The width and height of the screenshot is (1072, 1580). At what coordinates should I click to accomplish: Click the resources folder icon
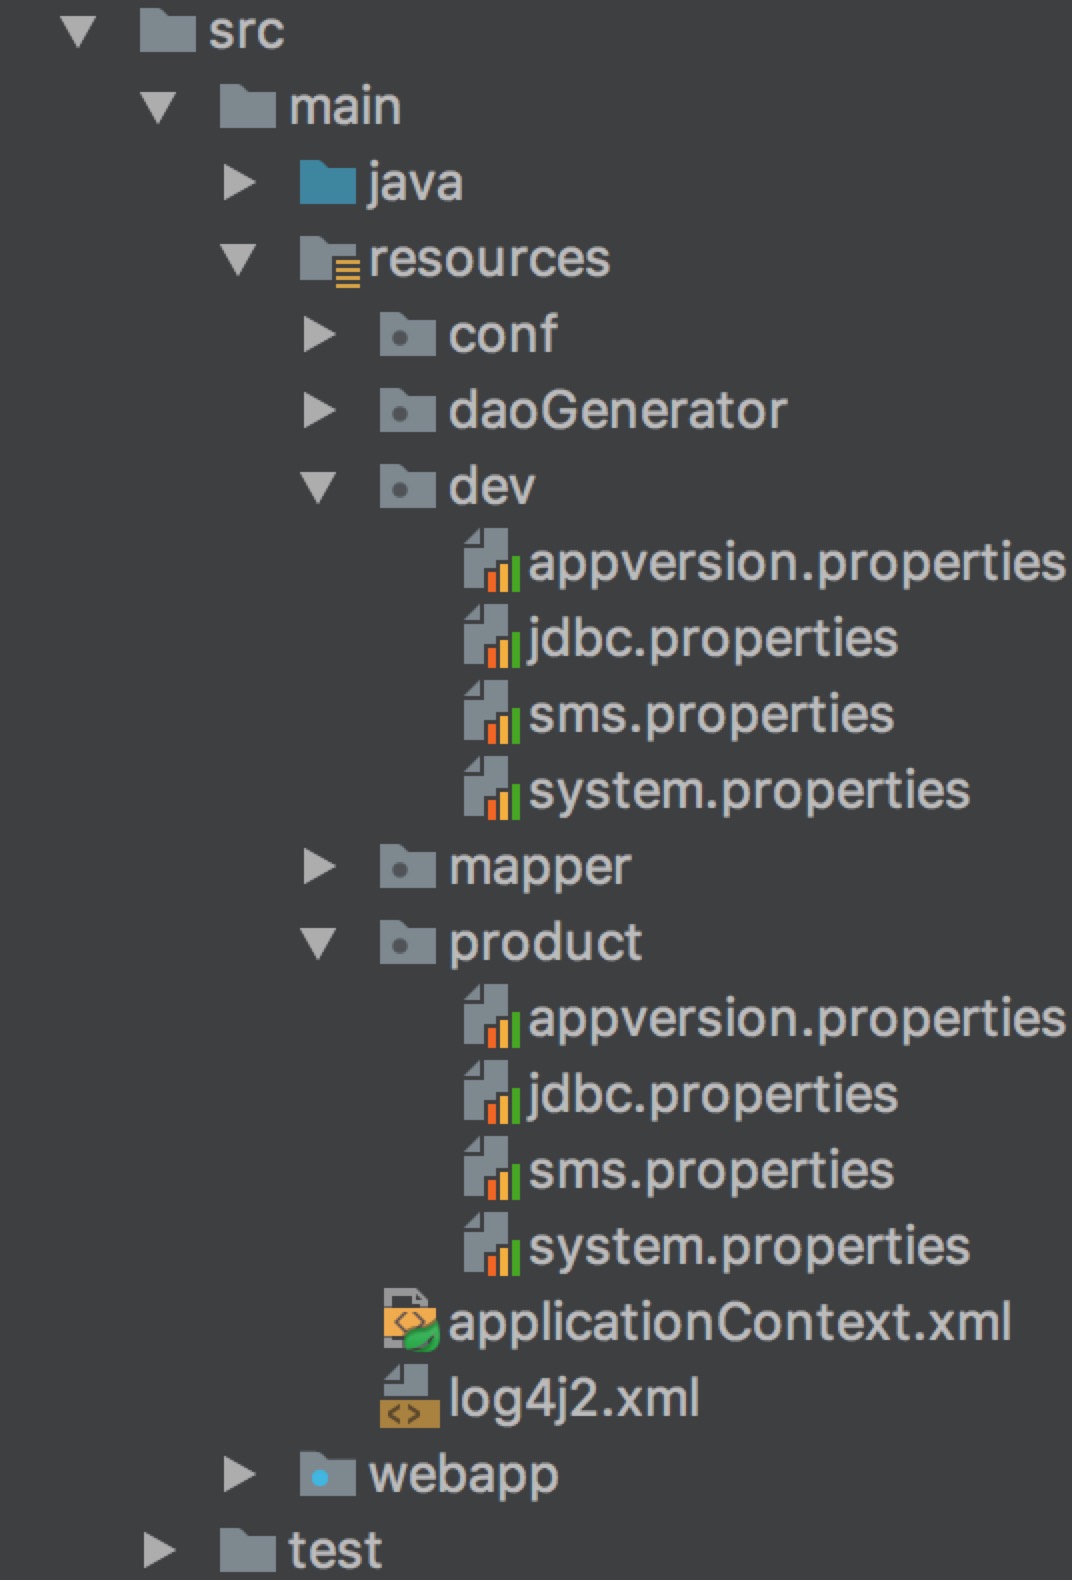point(329,260)
